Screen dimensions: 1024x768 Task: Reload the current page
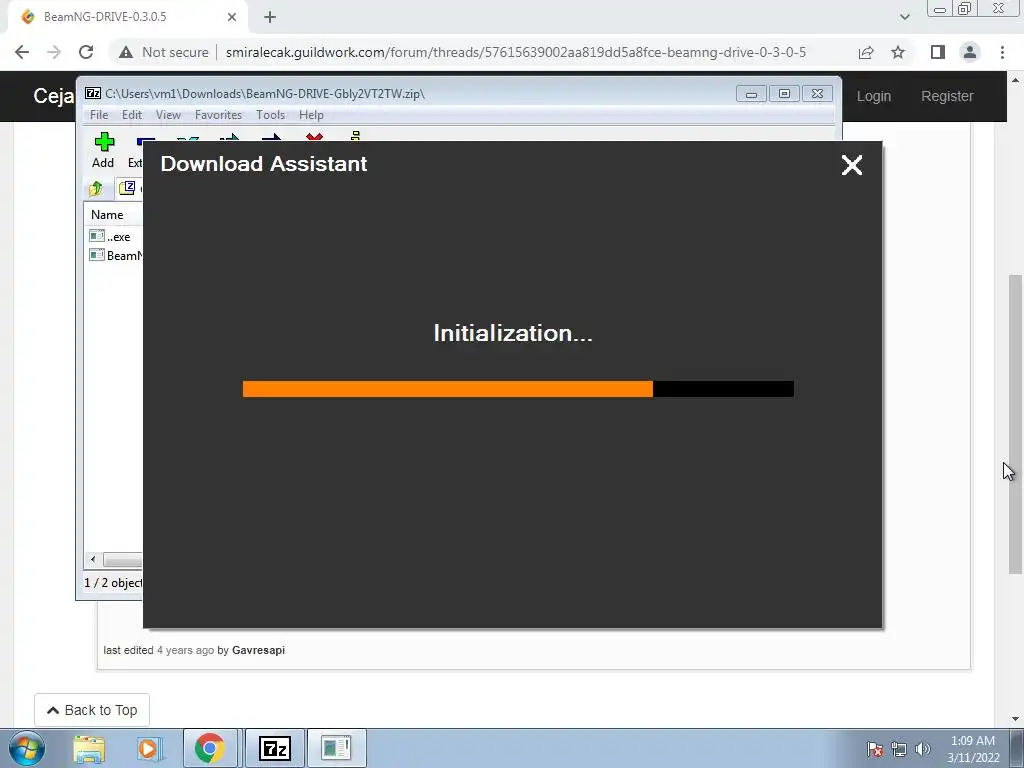[x=86, y=52]
